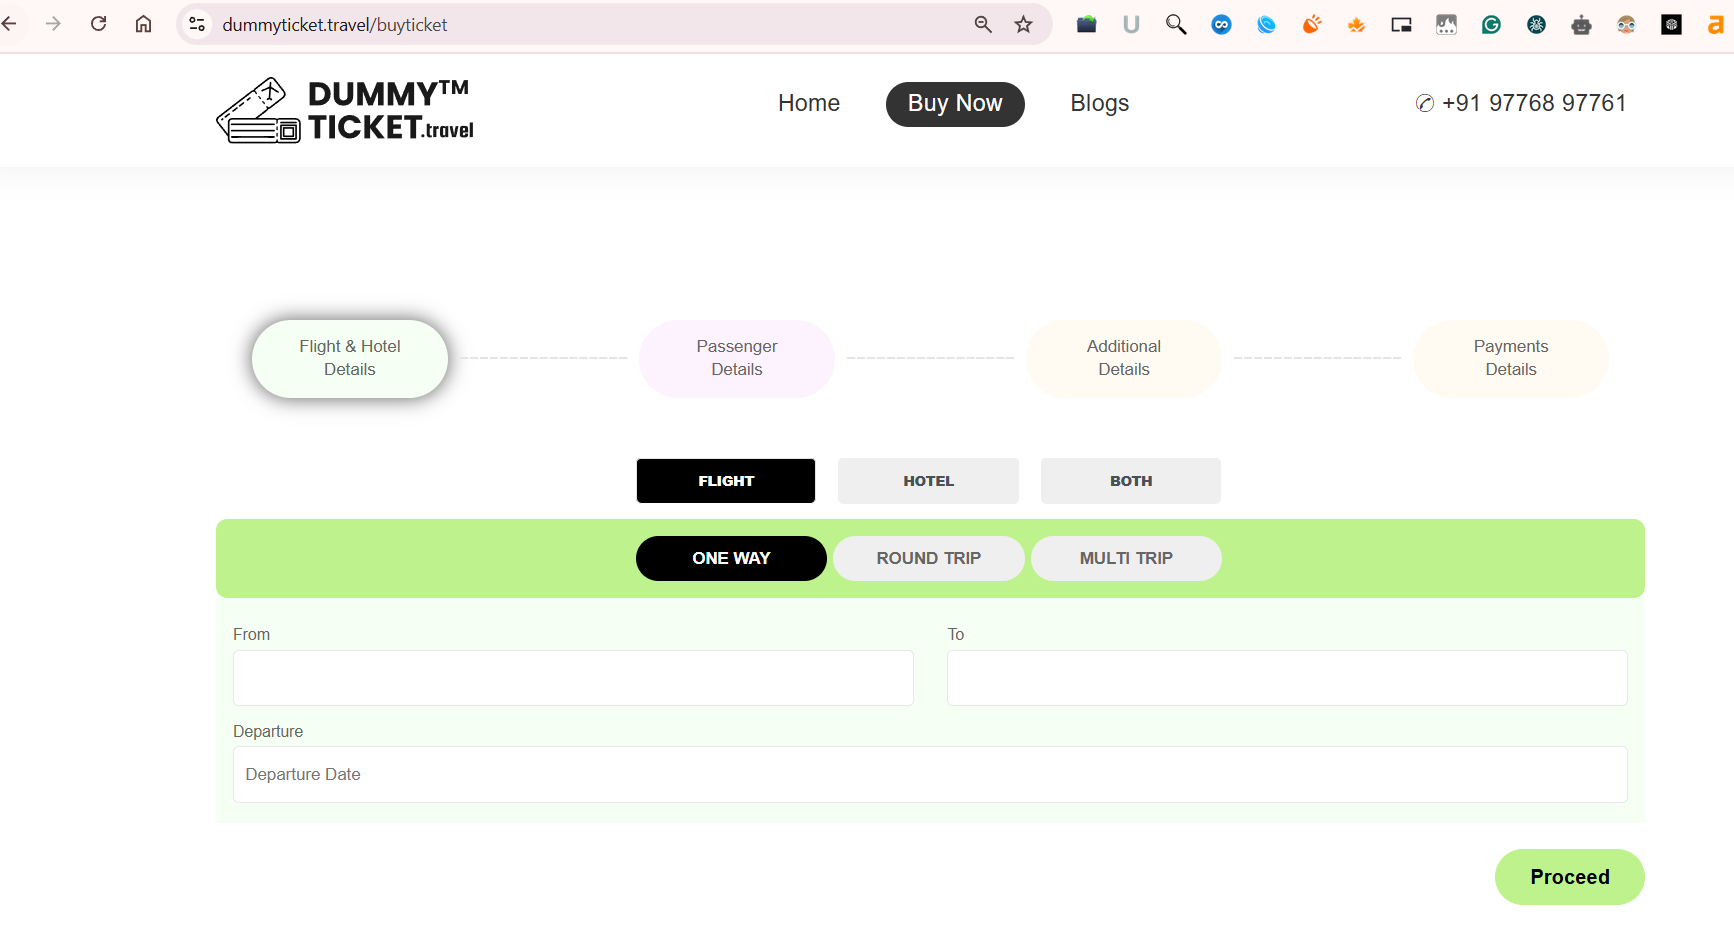
Task: Click the picture-in-picture extension icon
Action: click(1401, 25)
